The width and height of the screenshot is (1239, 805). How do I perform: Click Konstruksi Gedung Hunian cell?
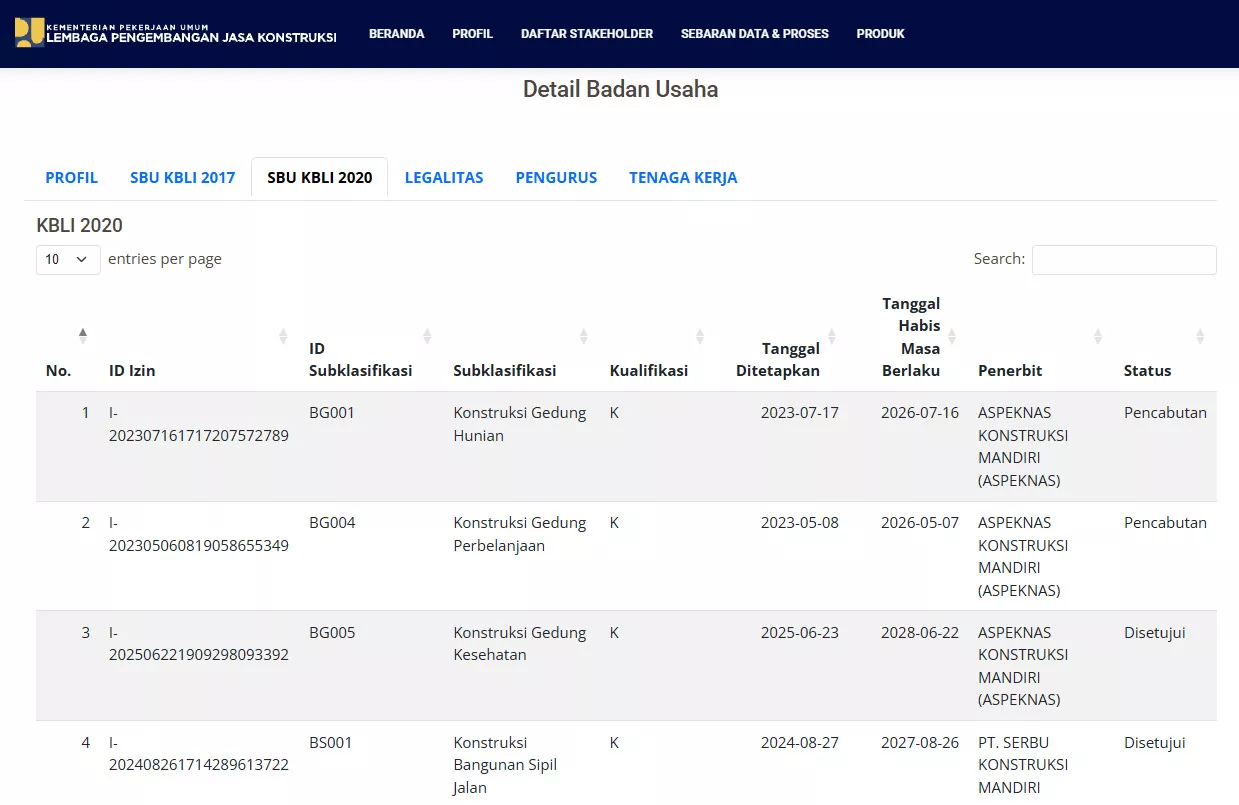[520, 424]
